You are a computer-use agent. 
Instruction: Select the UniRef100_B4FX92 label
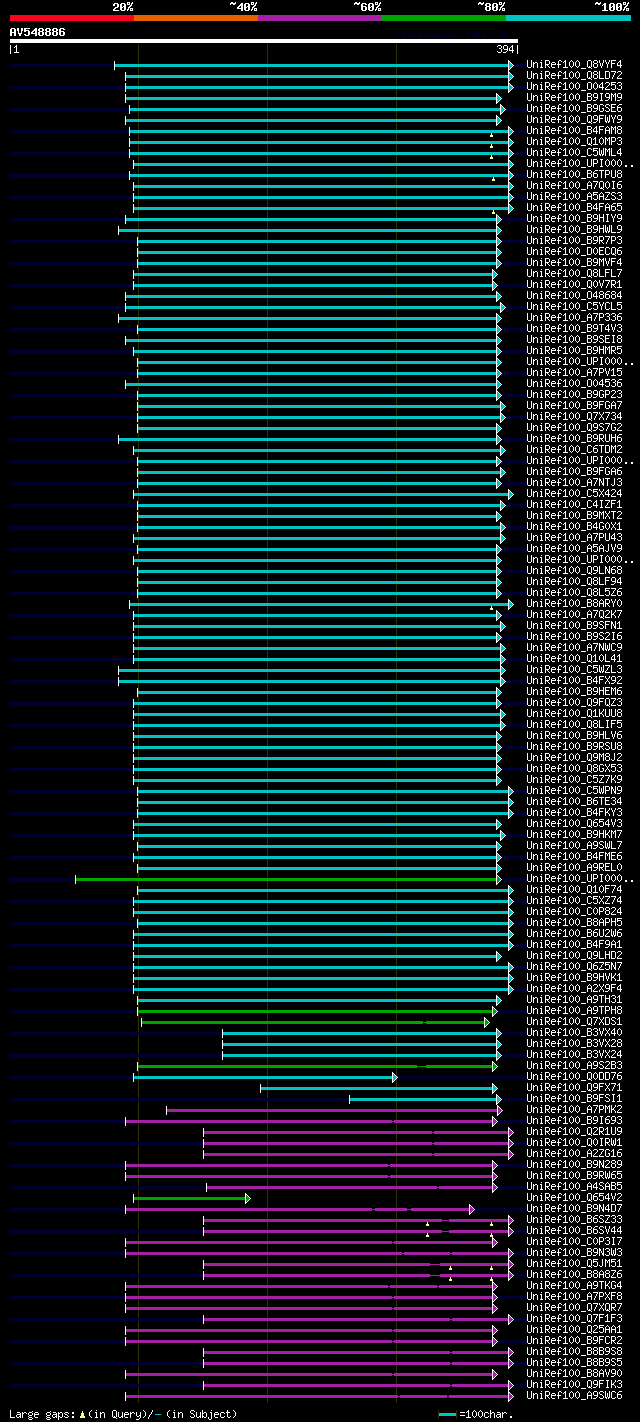574,680
